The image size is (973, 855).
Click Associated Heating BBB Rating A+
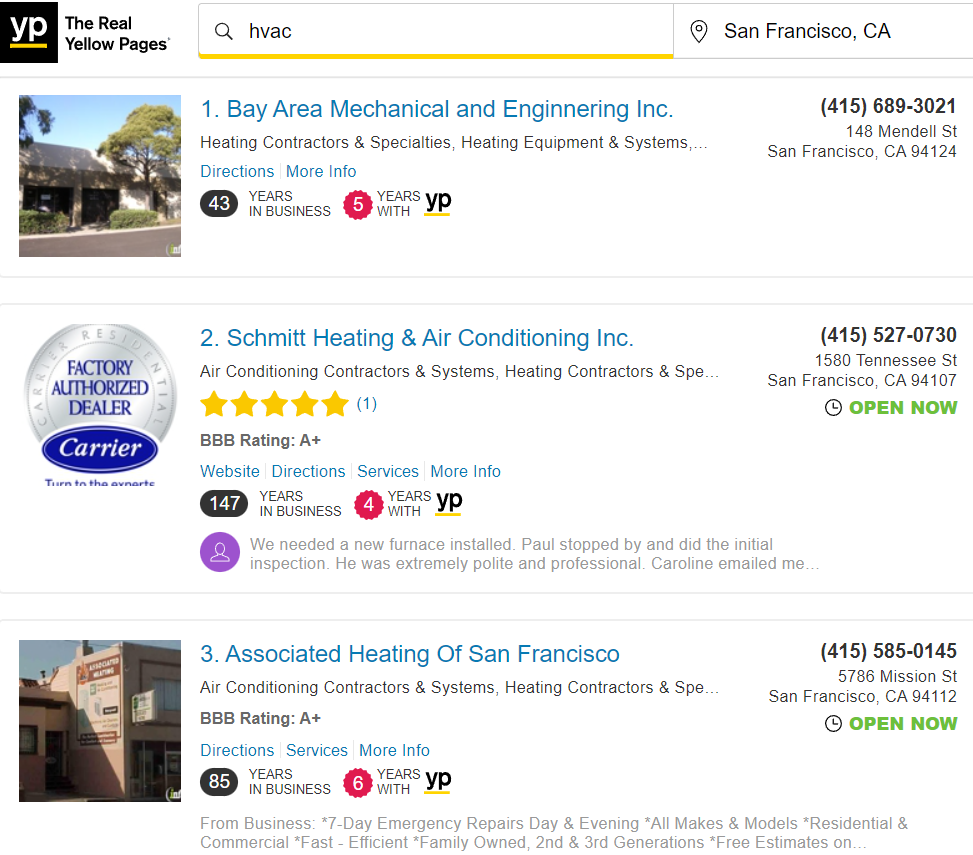coord(260,718)
